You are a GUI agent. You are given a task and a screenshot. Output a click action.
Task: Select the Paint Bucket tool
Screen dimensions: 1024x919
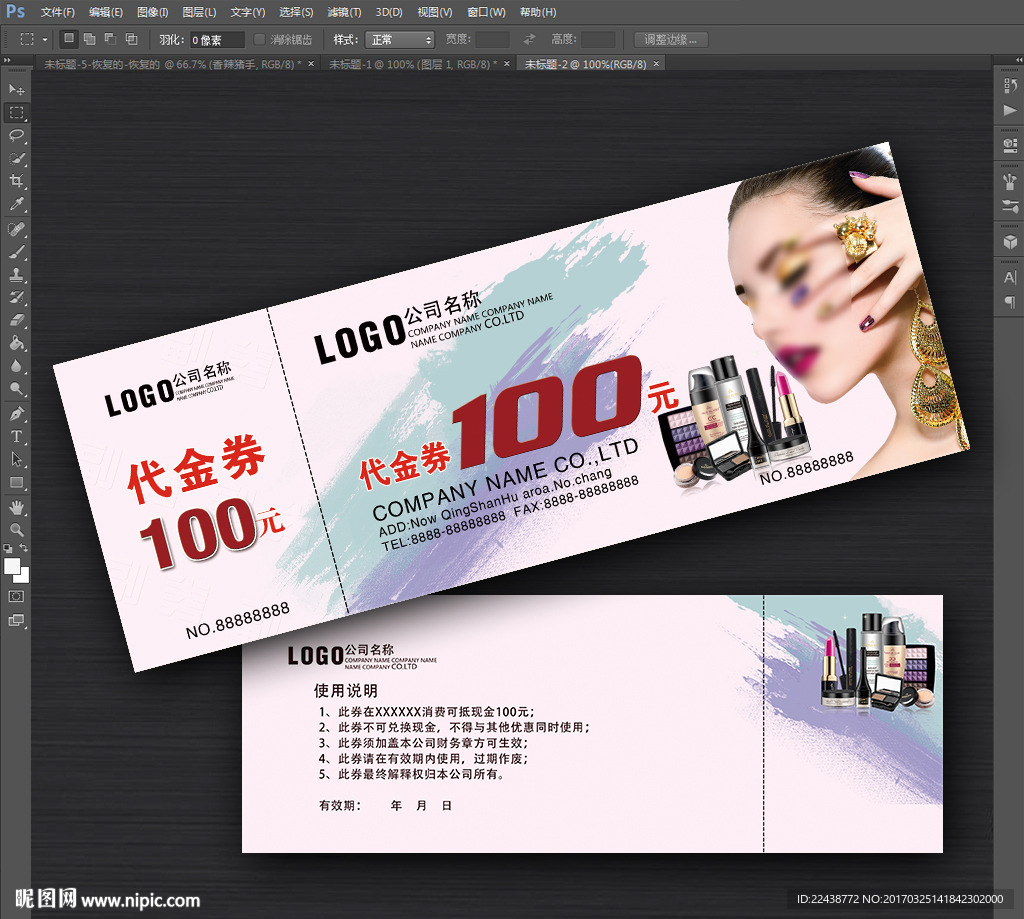[x=16, y=344]
